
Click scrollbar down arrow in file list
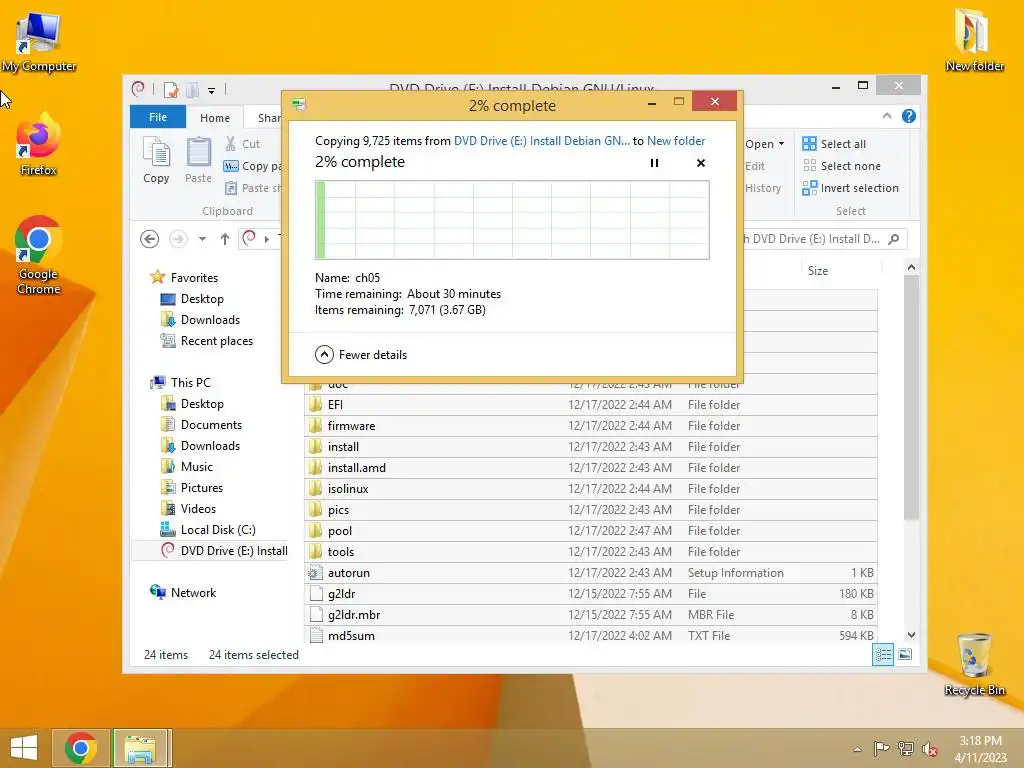coord(911,635)
